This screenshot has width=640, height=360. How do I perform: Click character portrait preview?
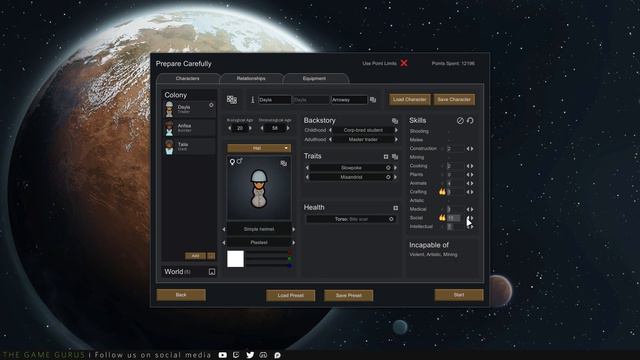pyautogui.click(x=259, y=189)
